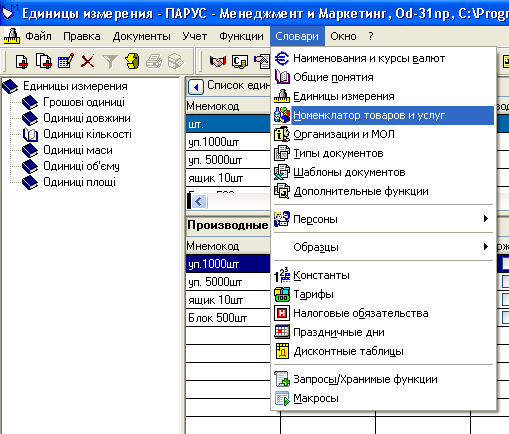Open Запросы/Хранимые функции entry
Viewport: 509px width, 434px height.
coord(383,379)
